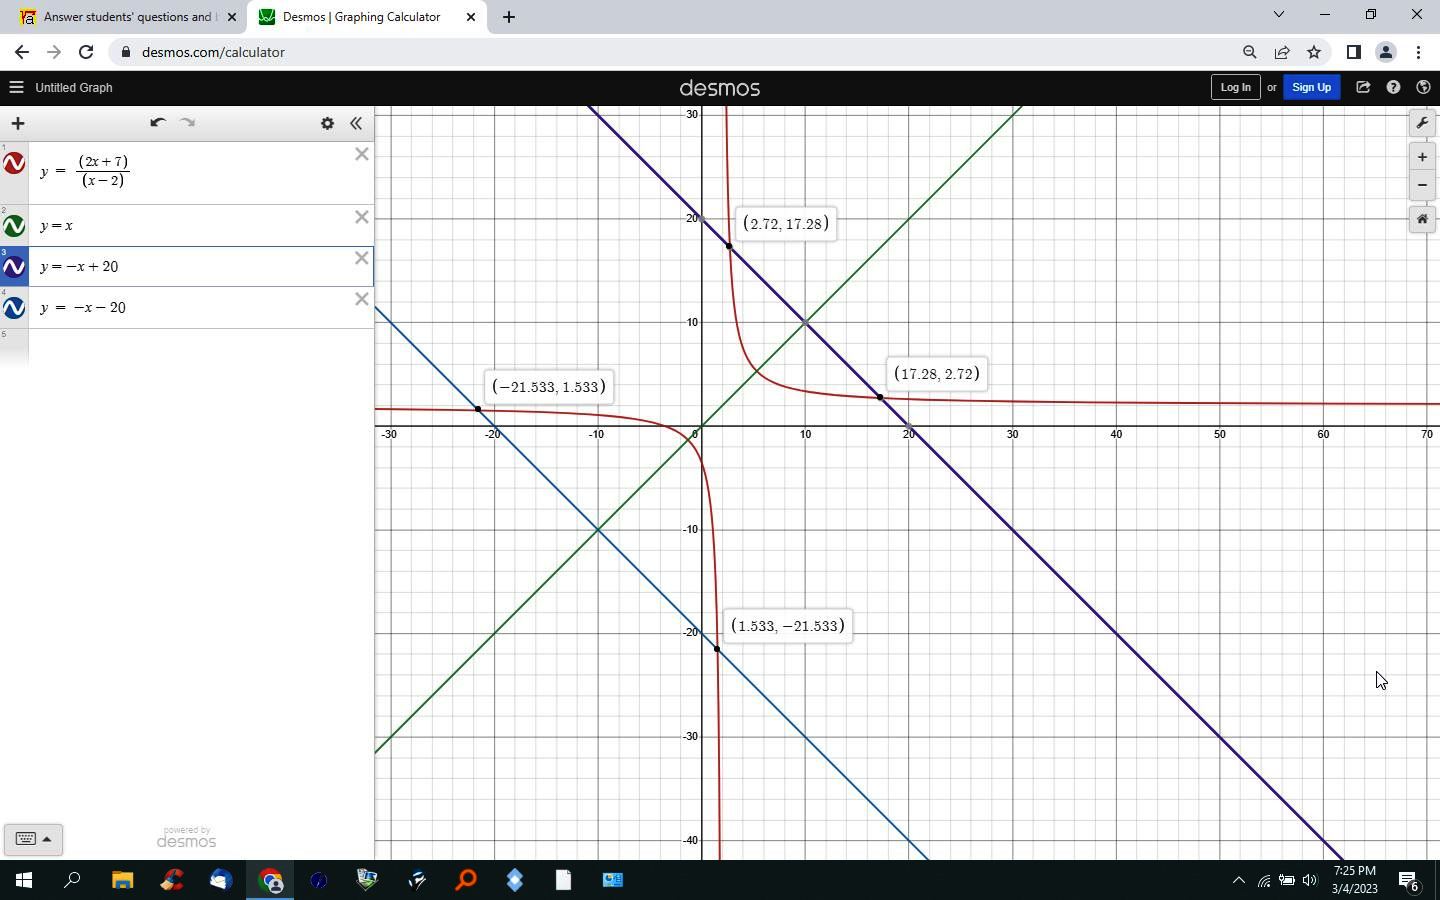Show hidden system tray icons
Image resolution: width=1440 pixels, height=900 pixels.
pos(1238,880)
